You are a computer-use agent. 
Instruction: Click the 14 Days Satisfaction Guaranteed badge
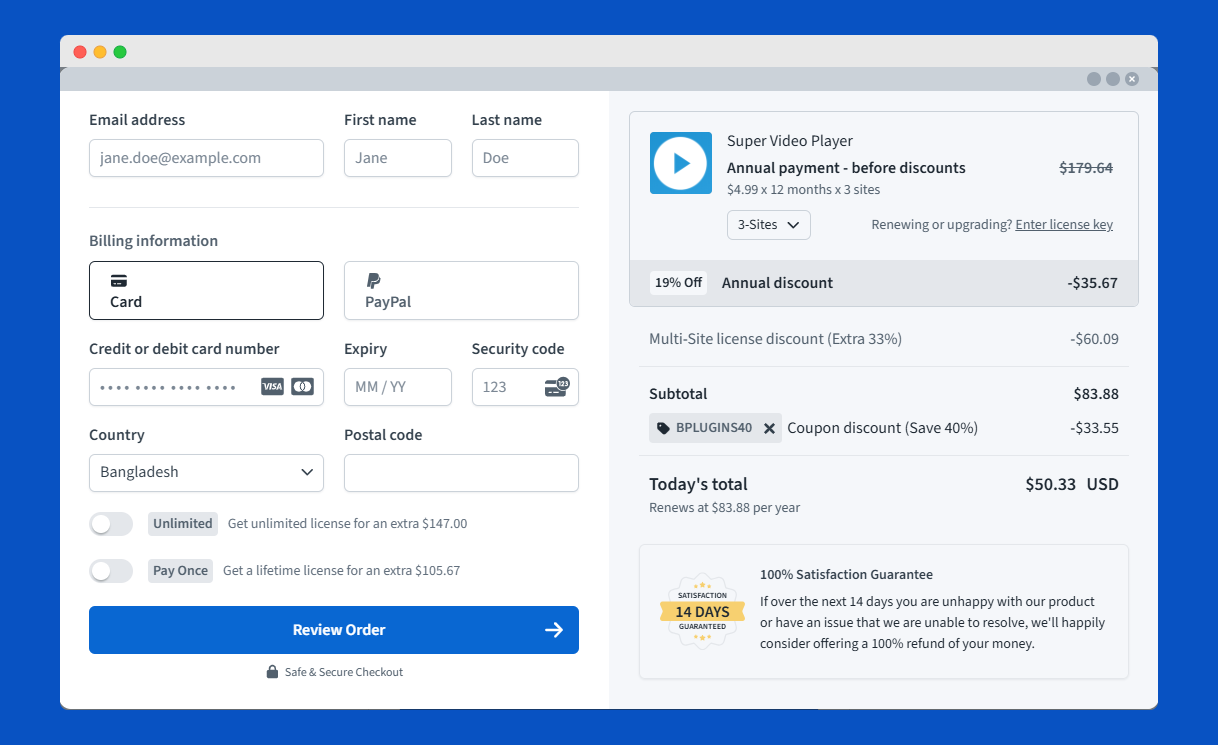click(x=701, y=611)
